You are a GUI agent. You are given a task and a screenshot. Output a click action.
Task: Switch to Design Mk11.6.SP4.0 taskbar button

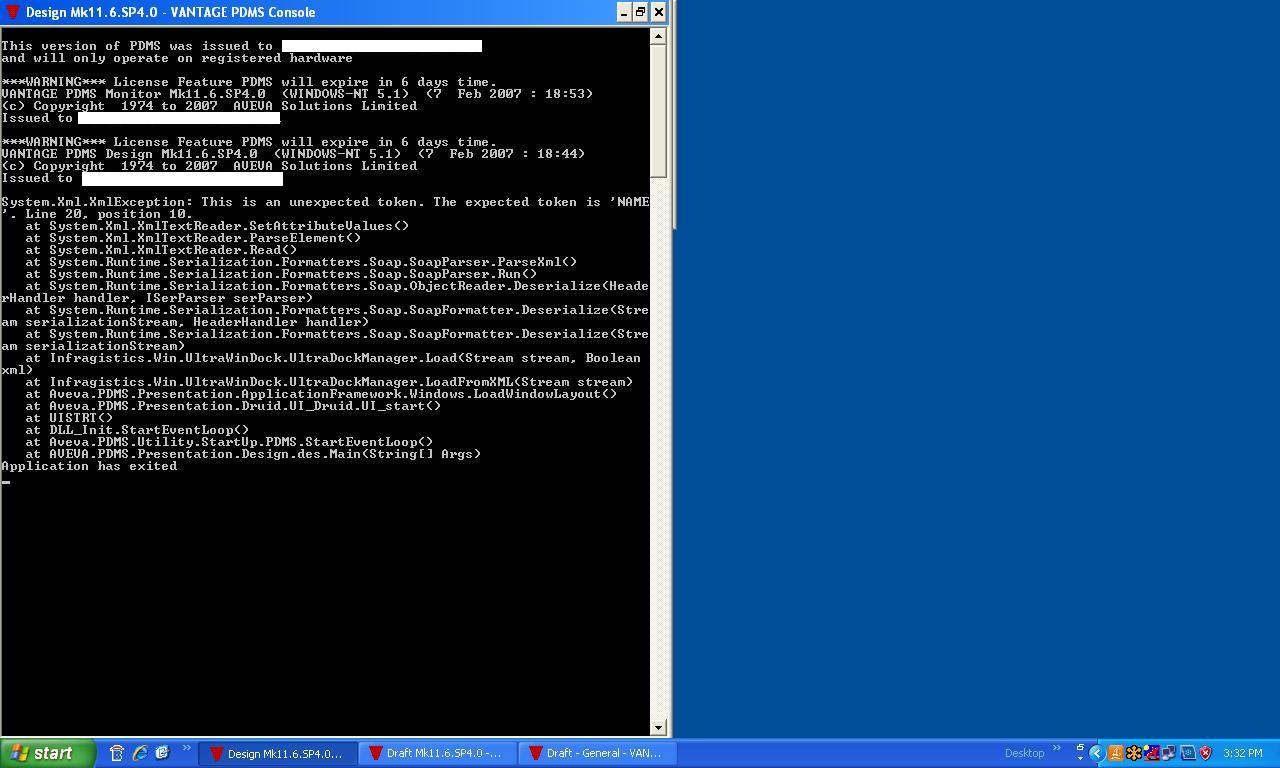[277, 753]
